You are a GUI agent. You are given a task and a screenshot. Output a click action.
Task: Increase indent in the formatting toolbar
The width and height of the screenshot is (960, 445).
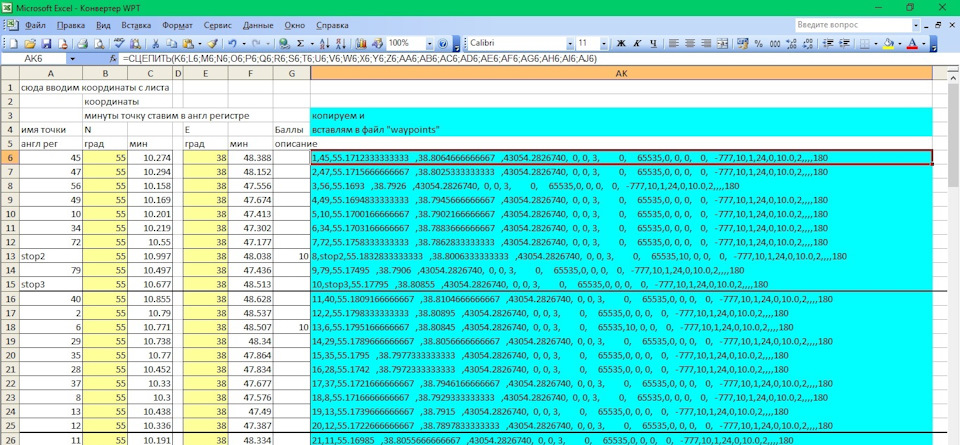pyautogui.click(x=844, y=44)
